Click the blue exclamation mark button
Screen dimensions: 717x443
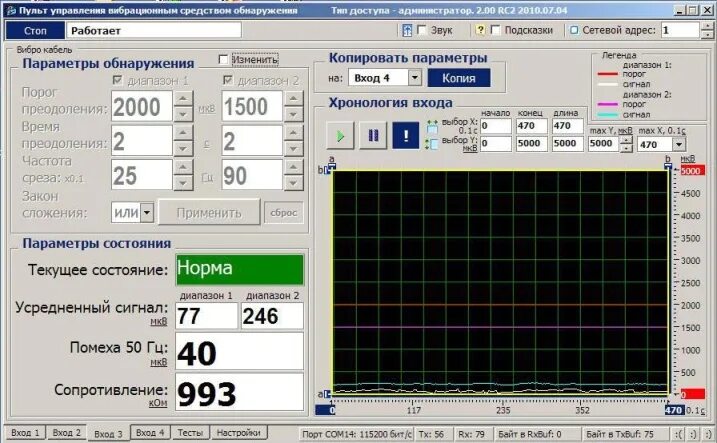click(x=406, y=136)
